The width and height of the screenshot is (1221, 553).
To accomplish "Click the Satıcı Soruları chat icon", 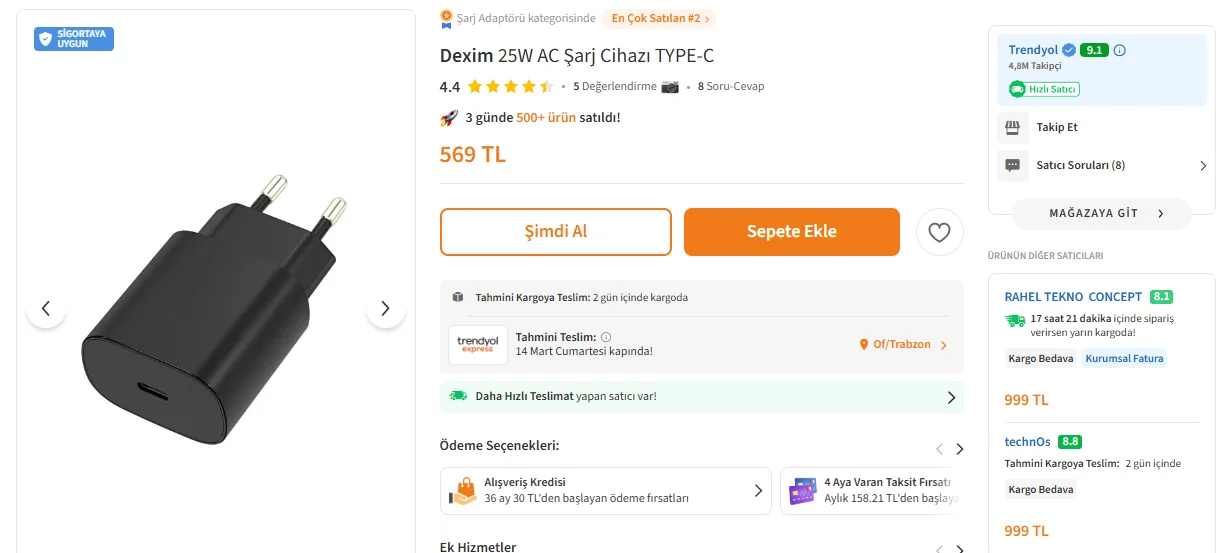I will tap(1012, 165).
